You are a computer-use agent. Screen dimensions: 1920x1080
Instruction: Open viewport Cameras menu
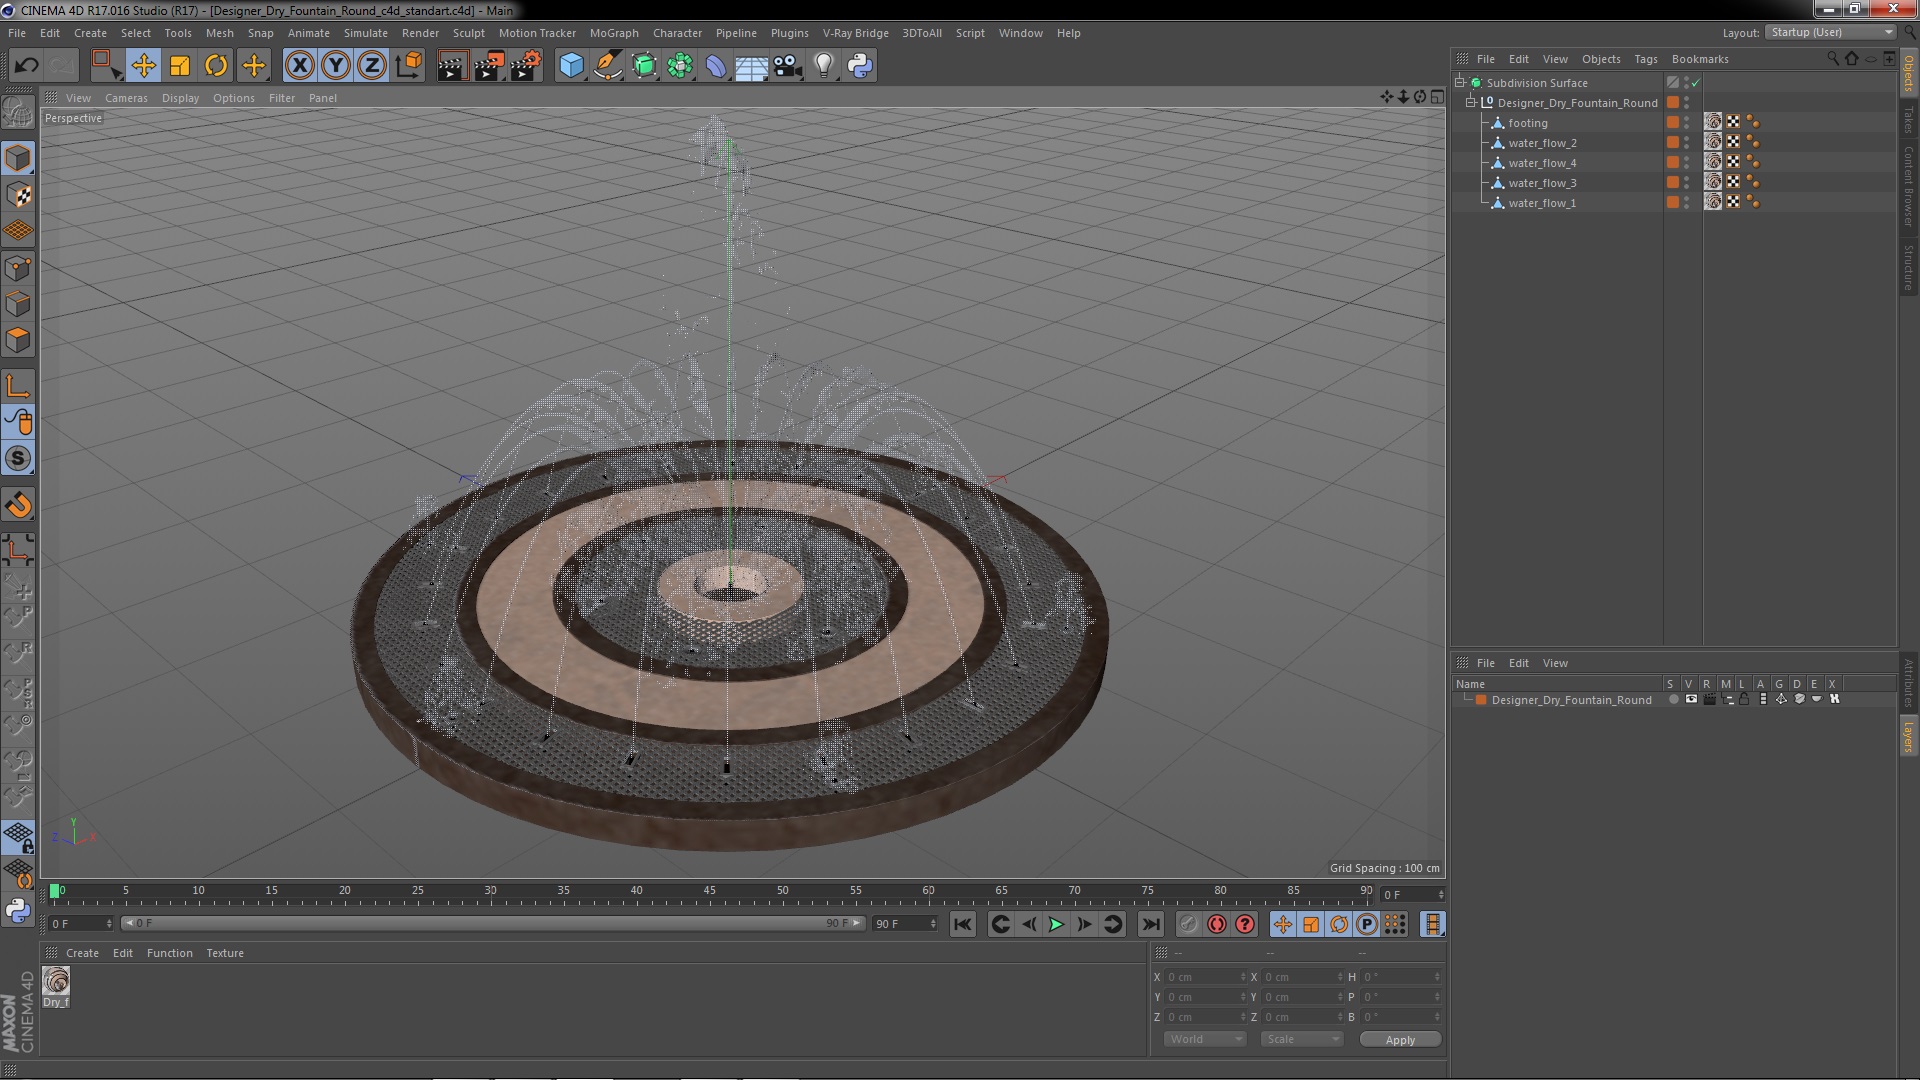point(126,98)
